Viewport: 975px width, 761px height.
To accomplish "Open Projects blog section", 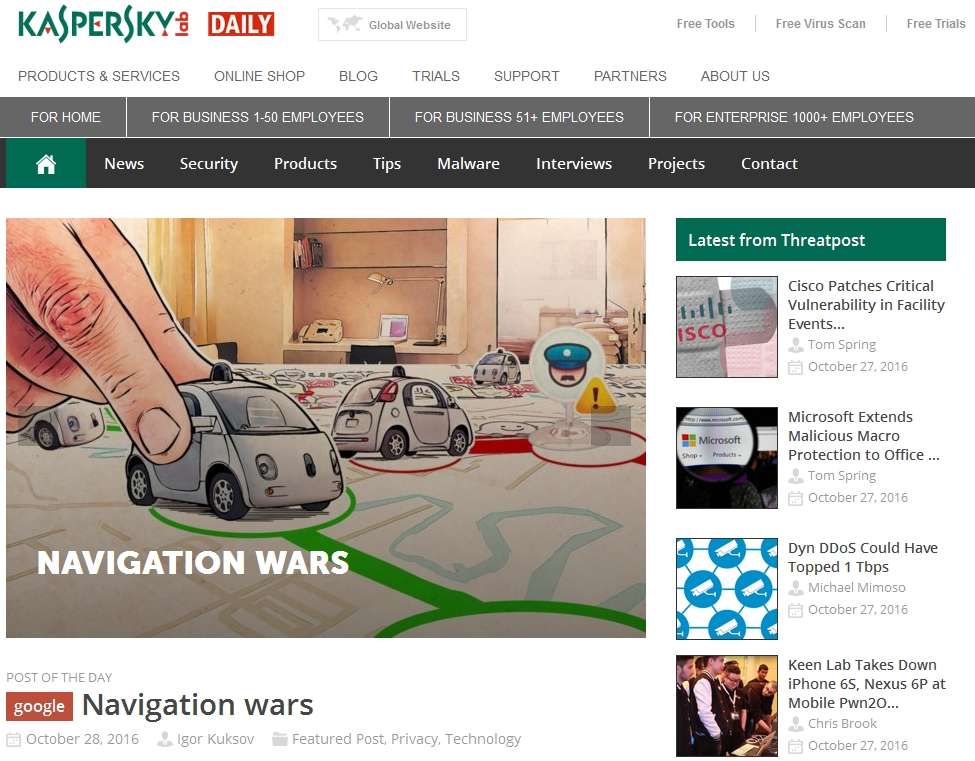I will point(677,164).
